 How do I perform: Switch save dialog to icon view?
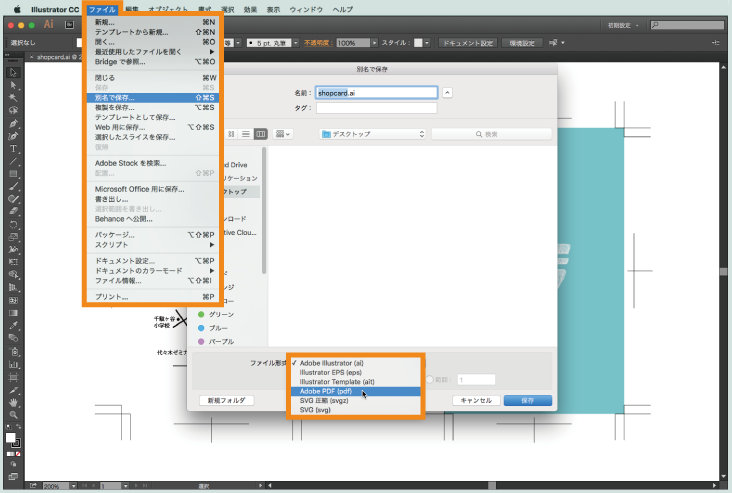pyautogui.click(x=231, y=134)
